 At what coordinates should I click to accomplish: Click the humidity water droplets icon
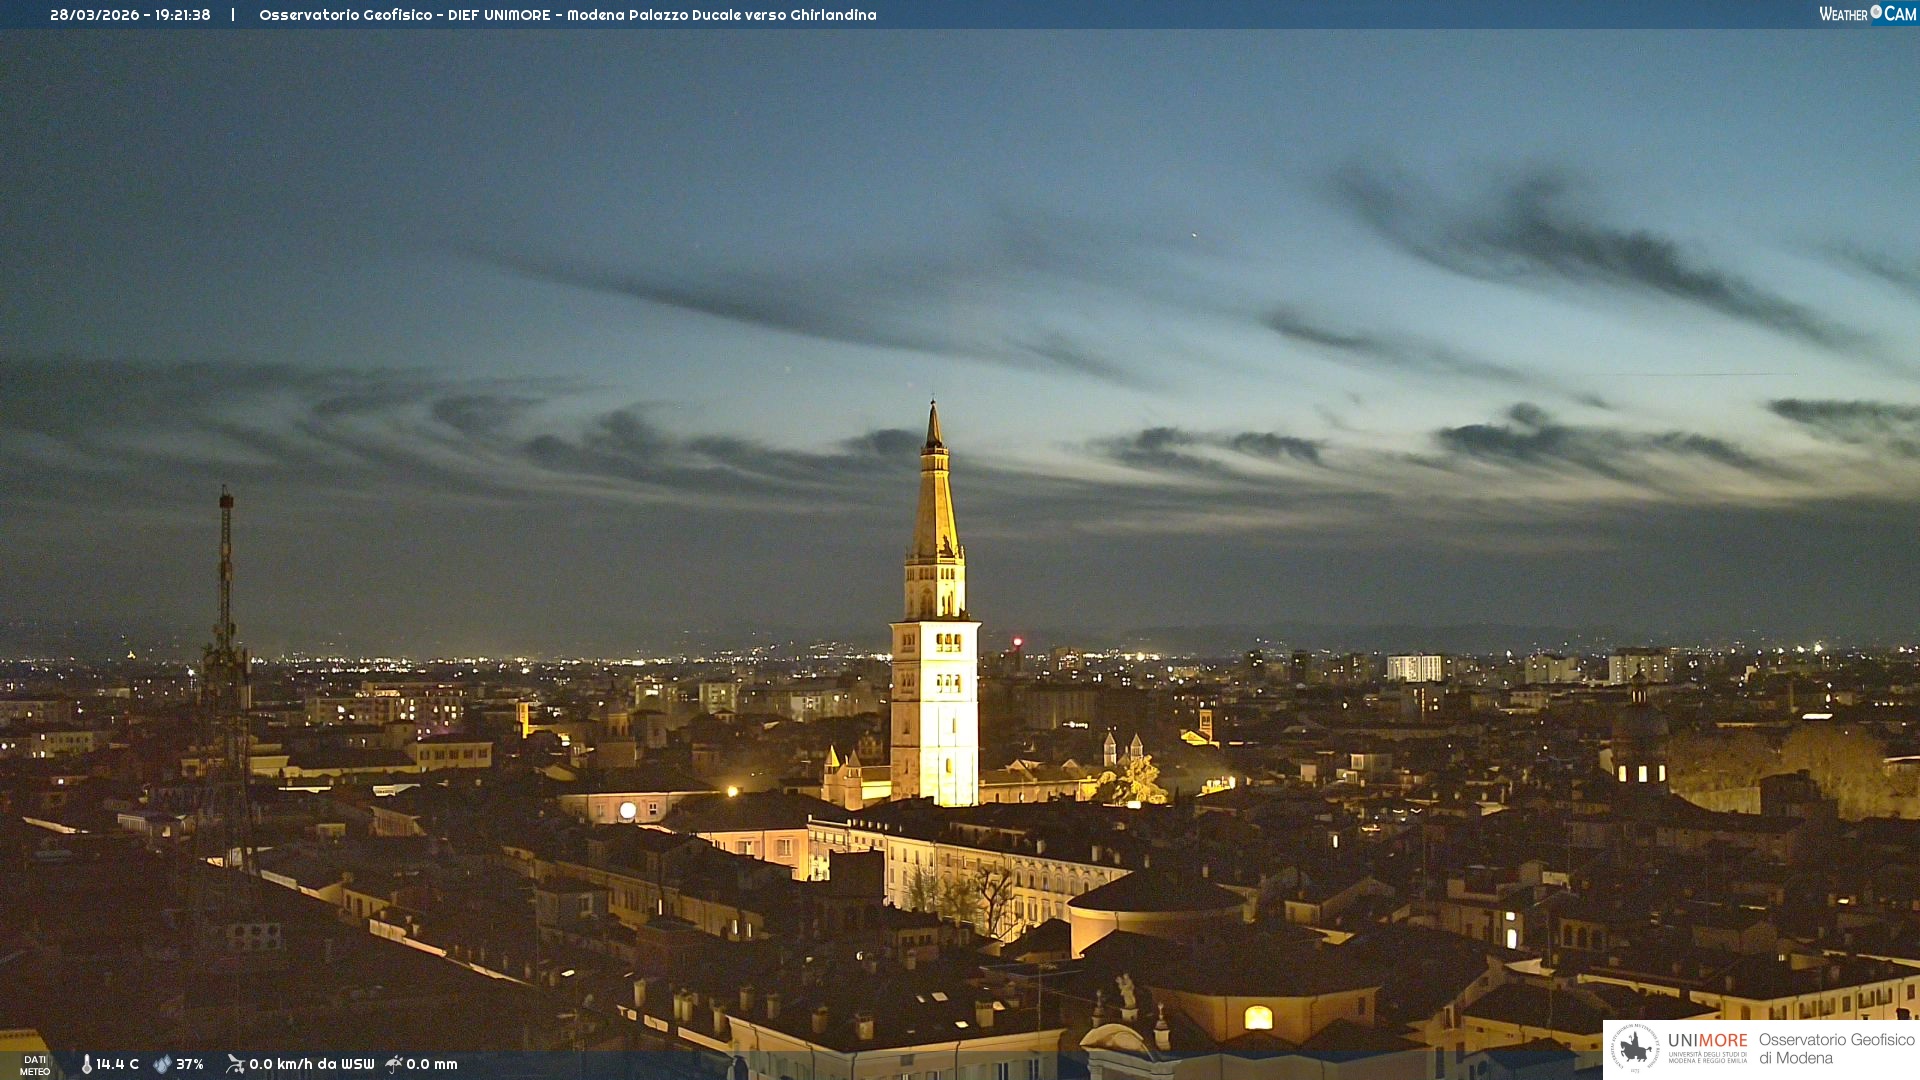[162, 1064]
